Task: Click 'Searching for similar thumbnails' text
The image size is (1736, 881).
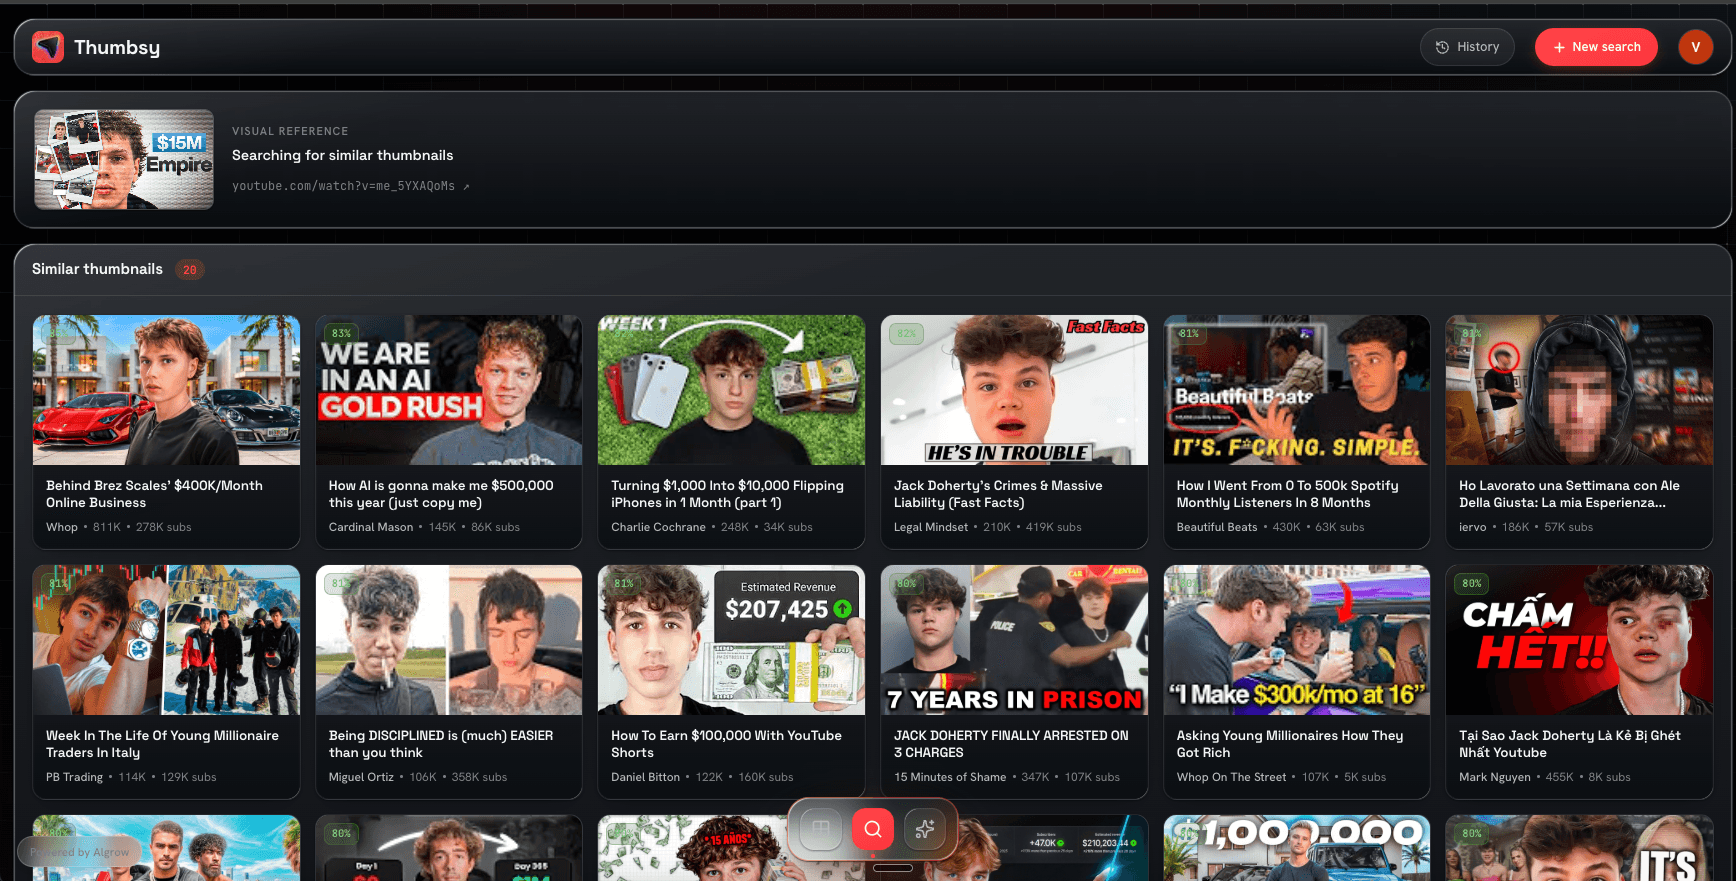Action: click(x=342, y=155)
